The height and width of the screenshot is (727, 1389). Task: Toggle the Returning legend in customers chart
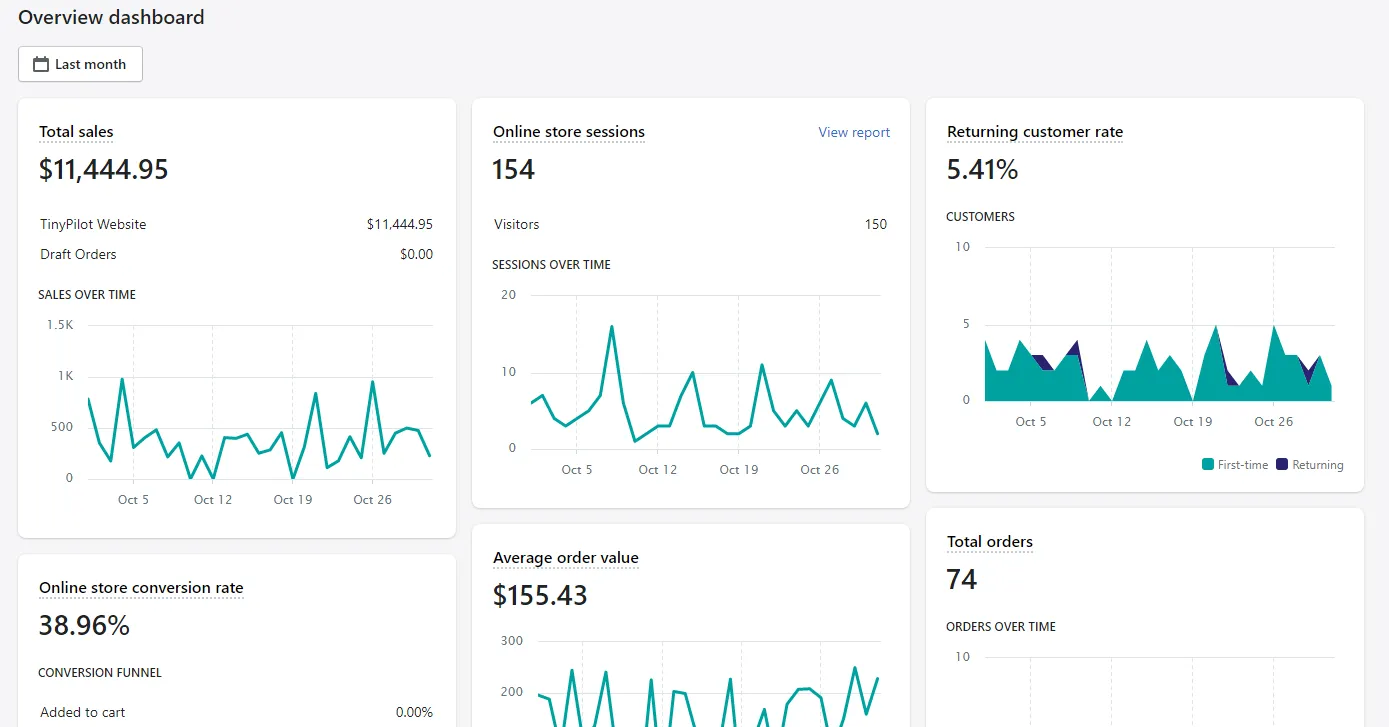pos(1317,464)
